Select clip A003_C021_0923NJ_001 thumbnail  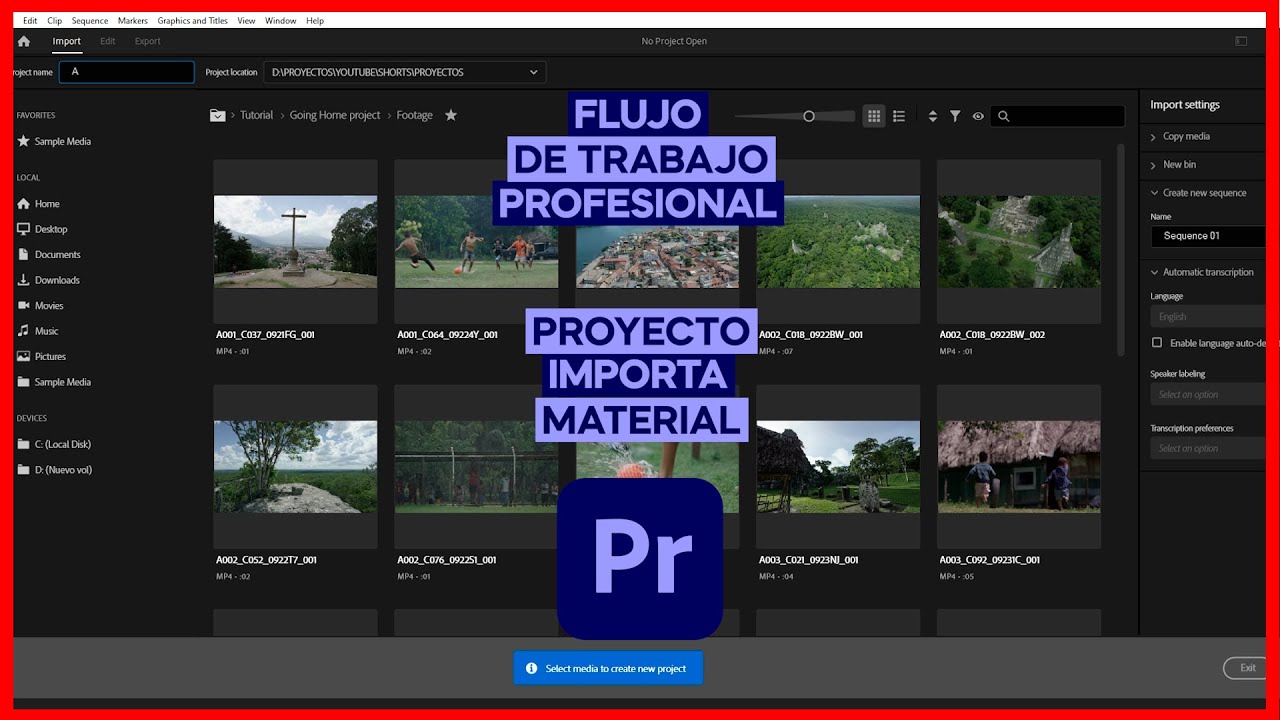(838, 467)
